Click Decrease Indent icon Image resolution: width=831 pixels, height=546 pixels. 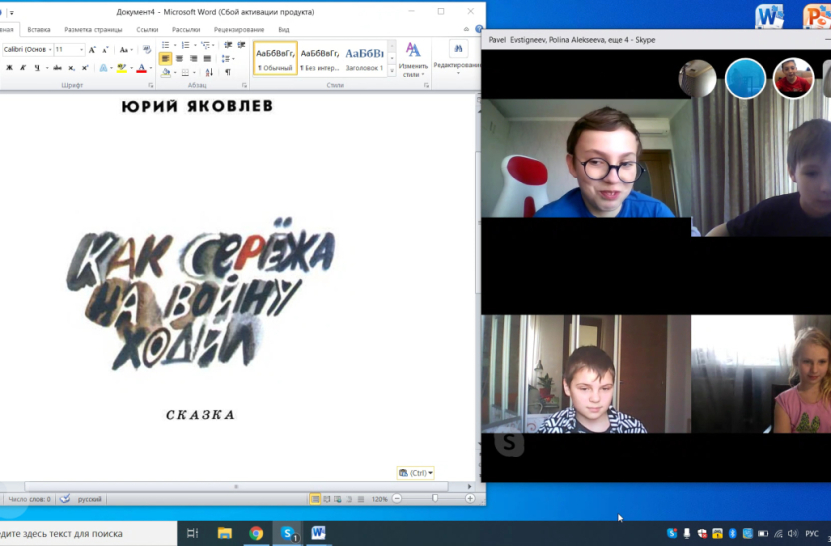coord(228,45)
